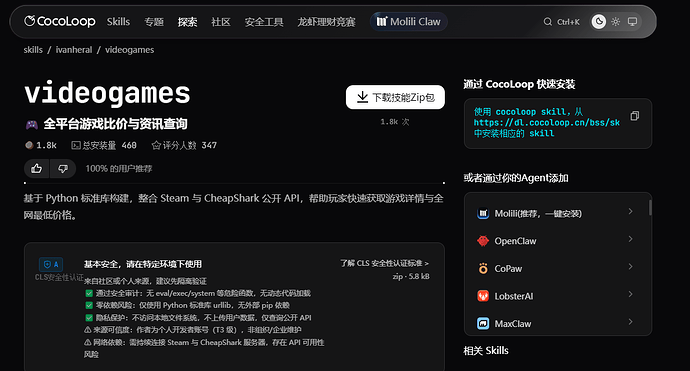Go to the 探索 section

click(187, 22)
